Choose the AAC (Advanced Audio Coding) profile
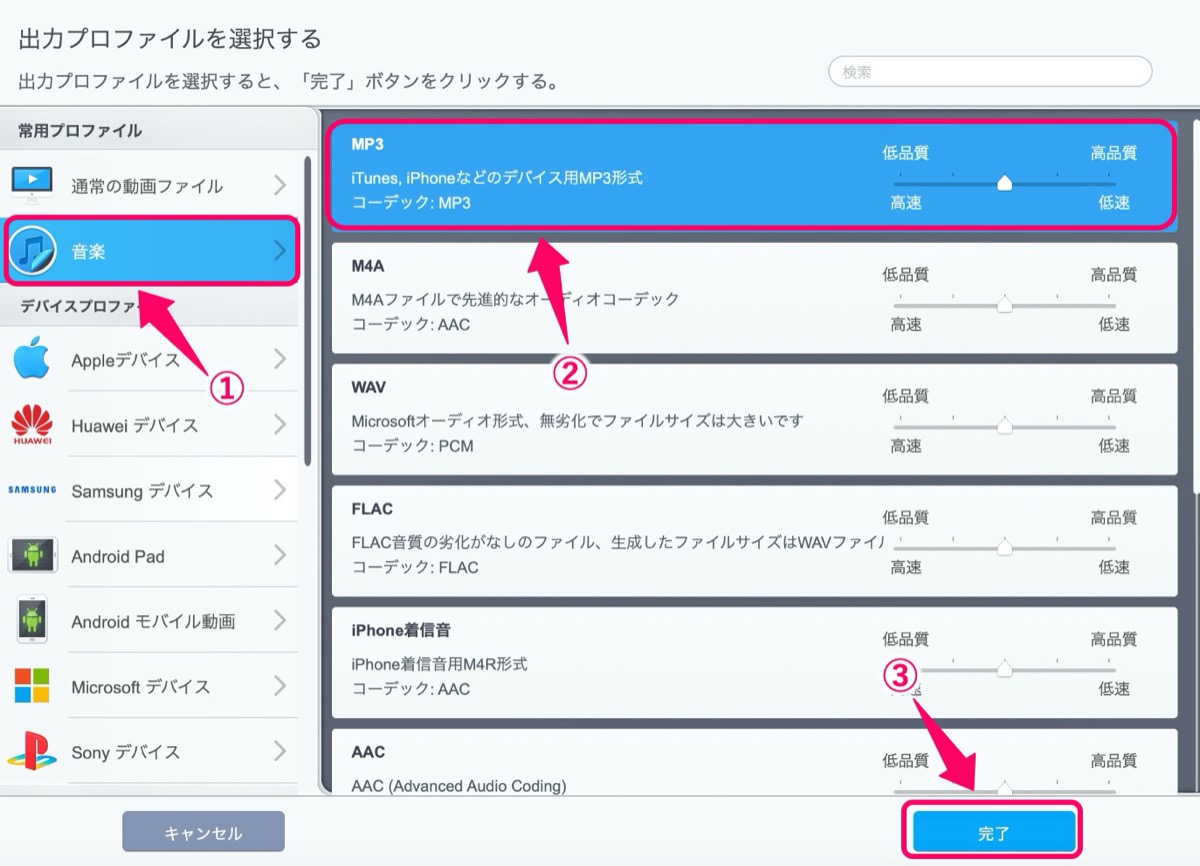Viewport: 1200px width, 866px height. (754, 762)
